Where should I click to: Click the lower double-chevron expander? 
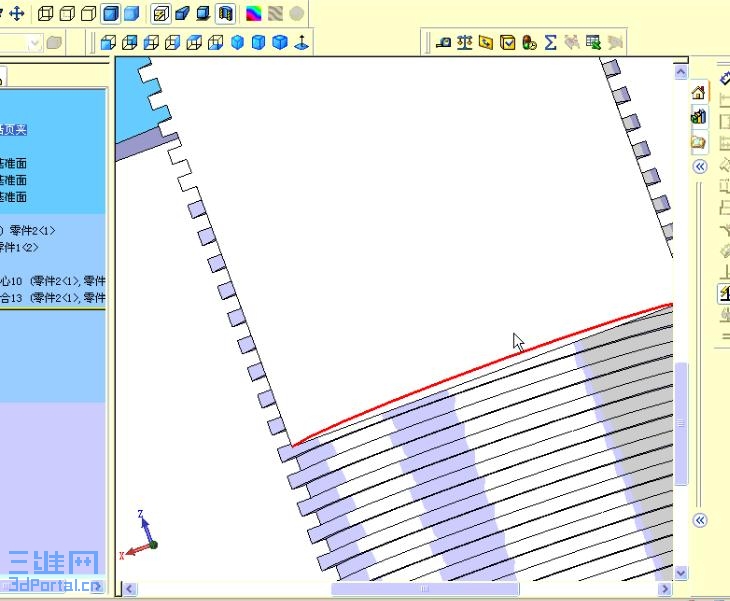(700, 520)
